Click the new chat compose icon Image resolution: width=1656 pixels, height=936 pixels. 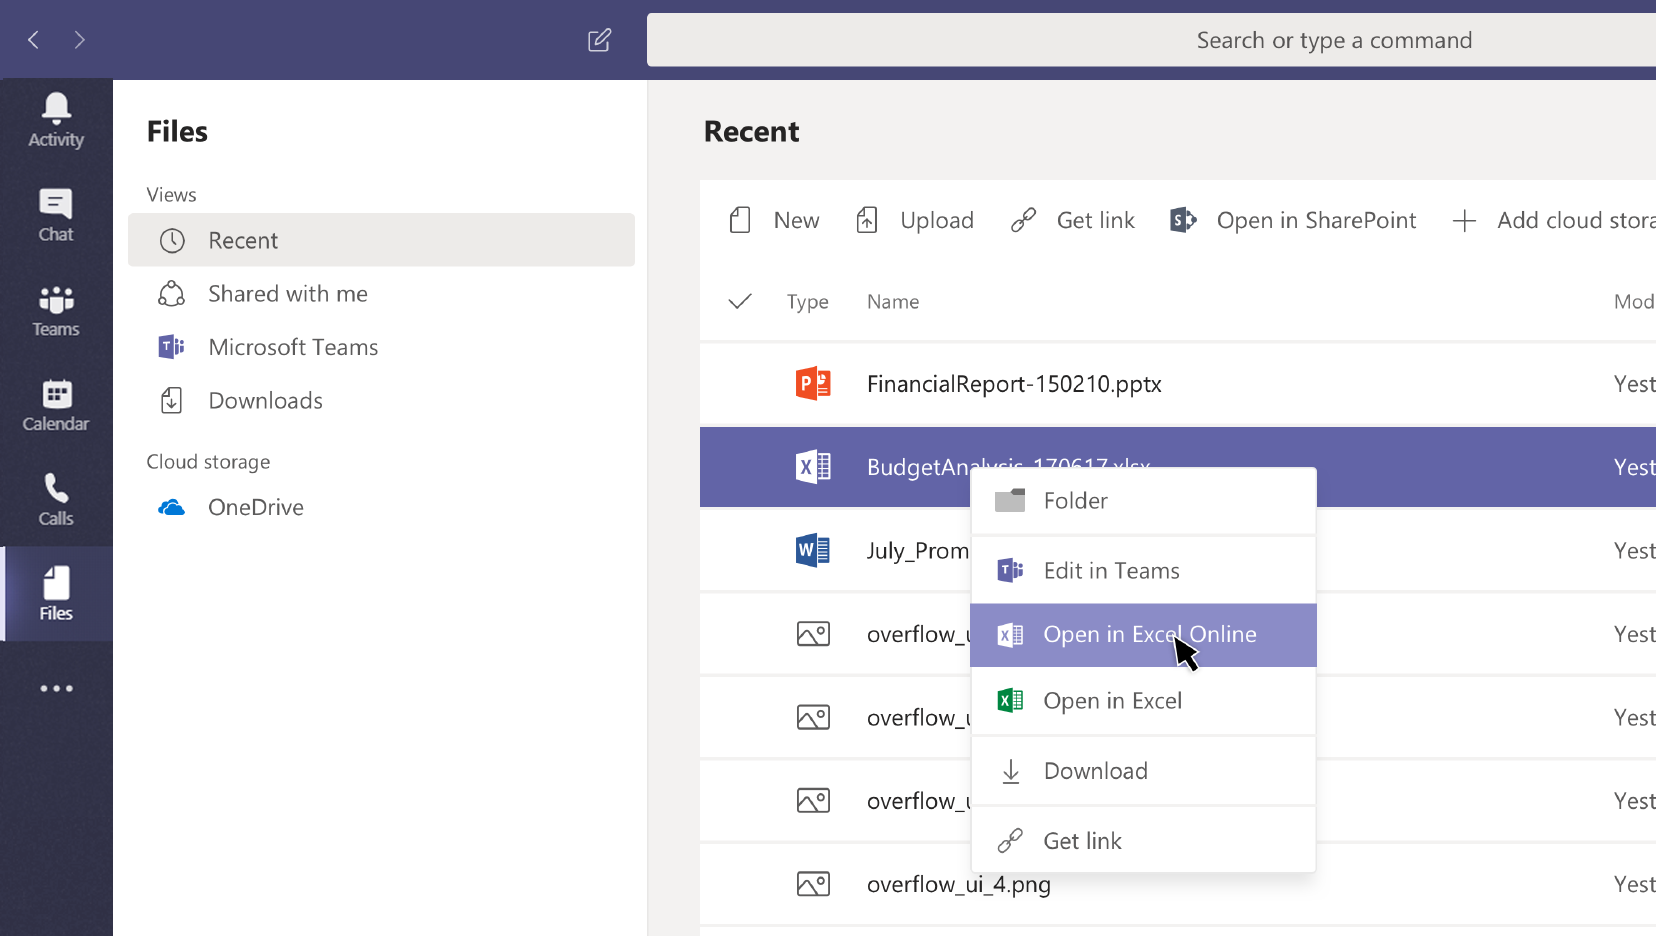(599, 40)
